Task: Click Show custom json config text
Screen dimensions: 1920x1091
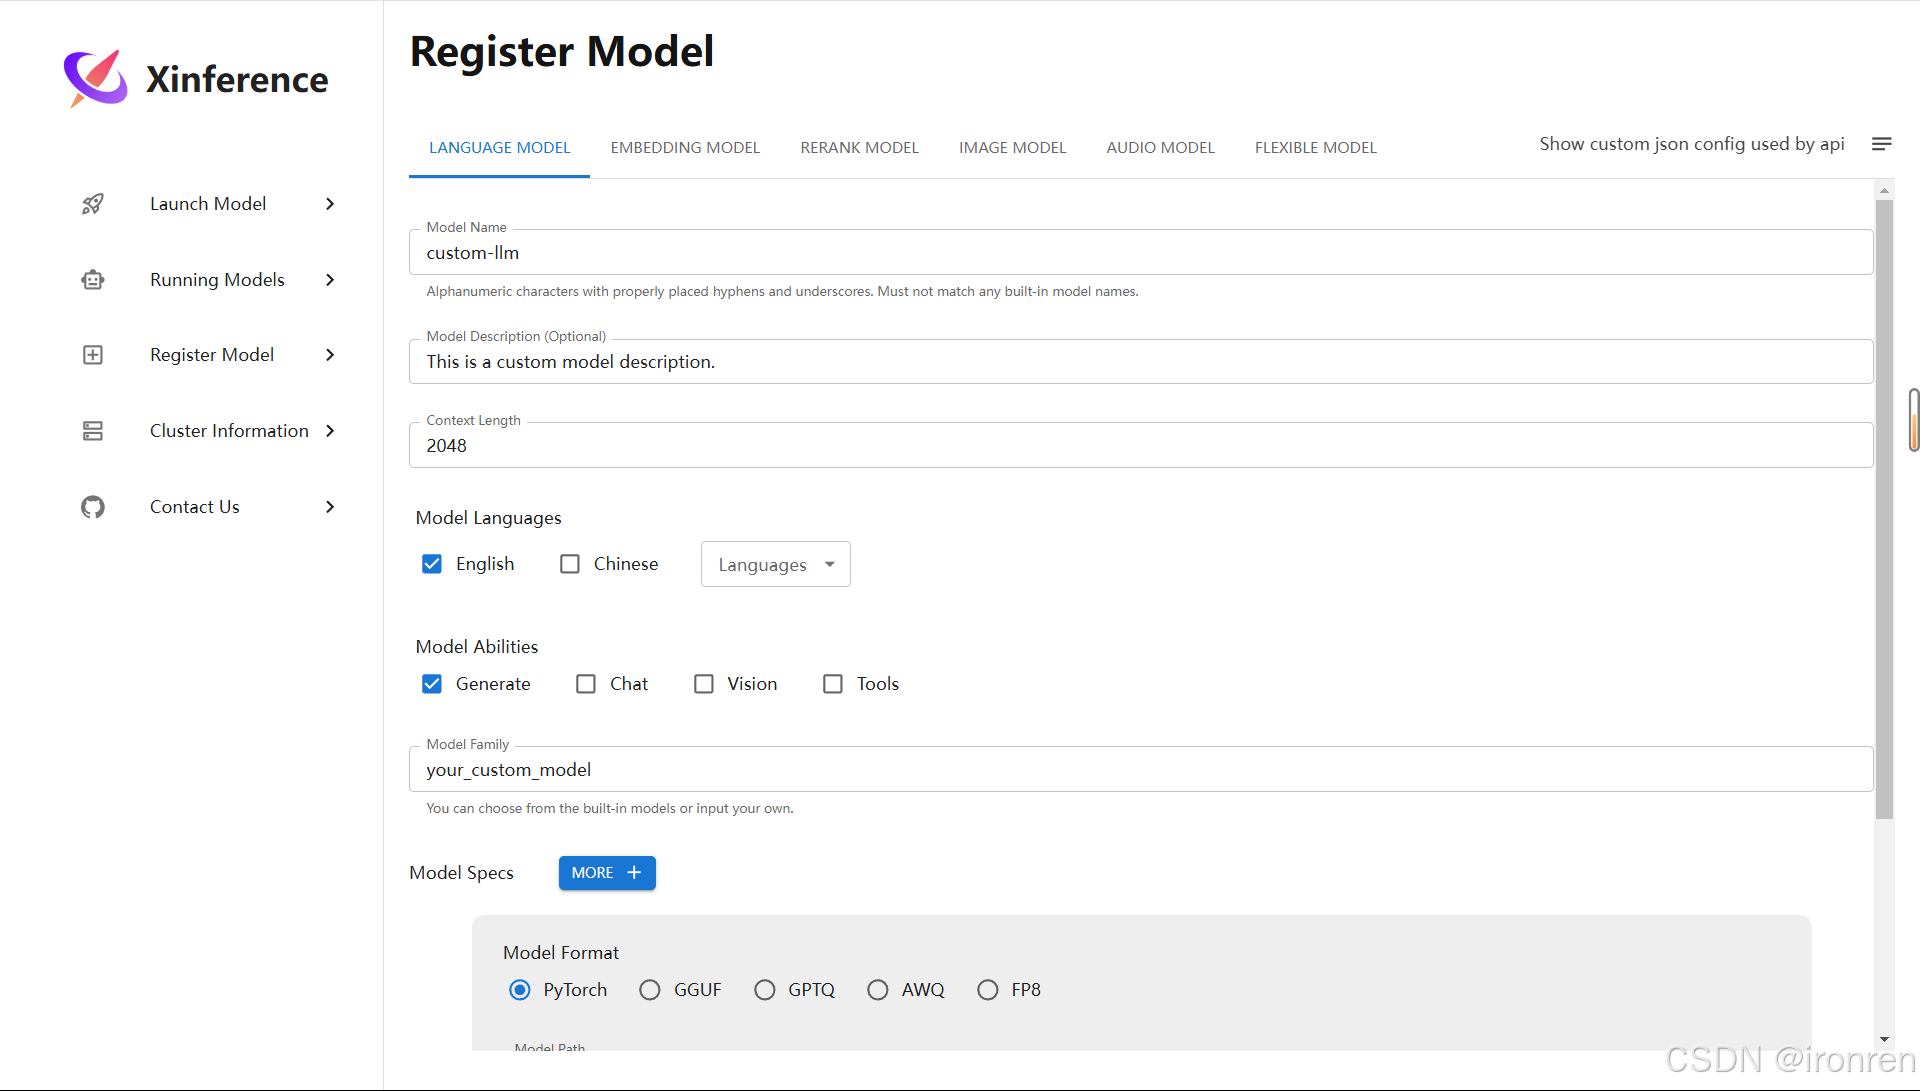Action: pyautogui.click(x=1691, y=144)
